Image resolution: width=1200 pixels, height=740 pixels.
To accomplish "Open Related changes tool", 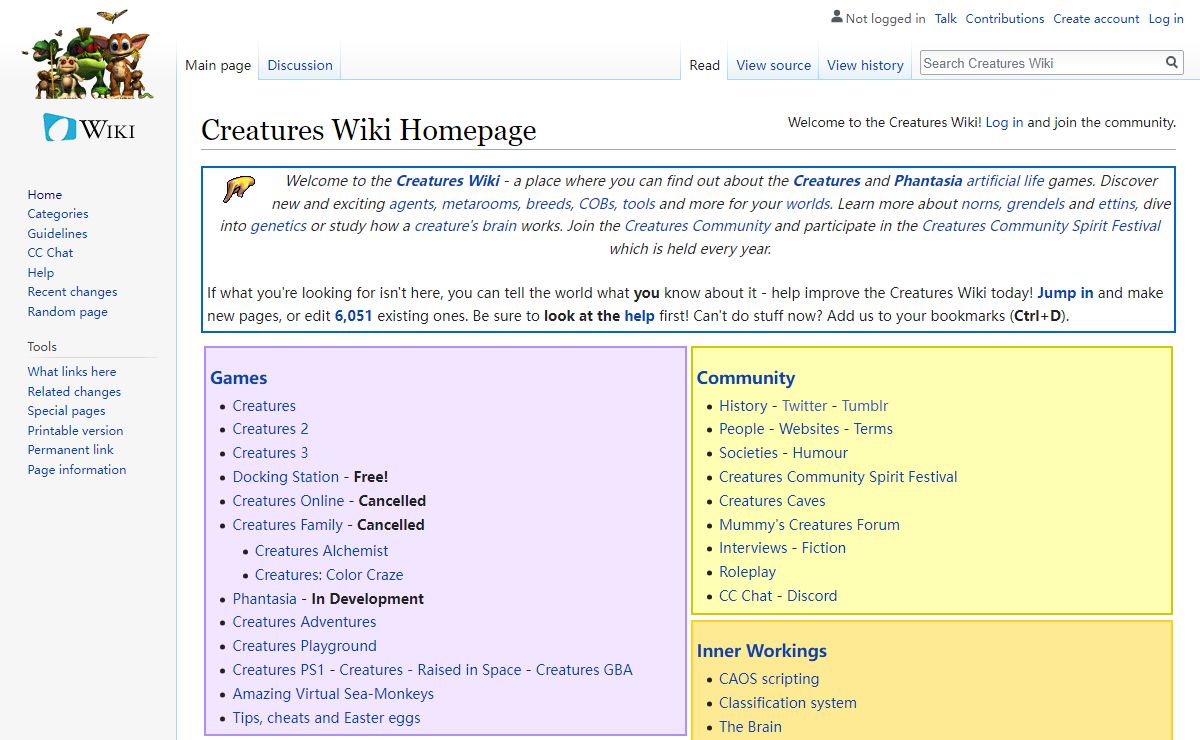I will (x=75, y=391).
